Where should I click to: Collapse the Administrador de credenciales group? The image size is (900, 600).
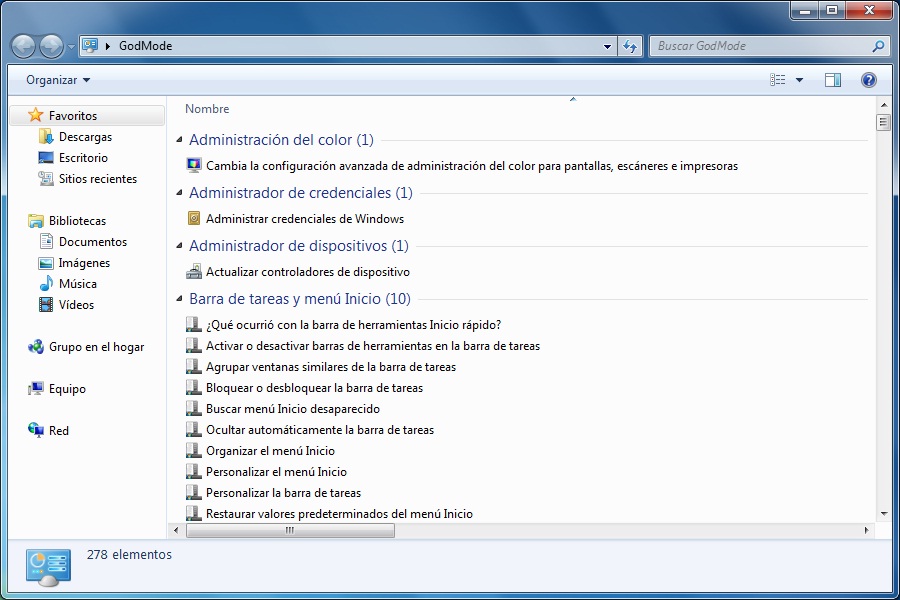click(x=179, y=192)
